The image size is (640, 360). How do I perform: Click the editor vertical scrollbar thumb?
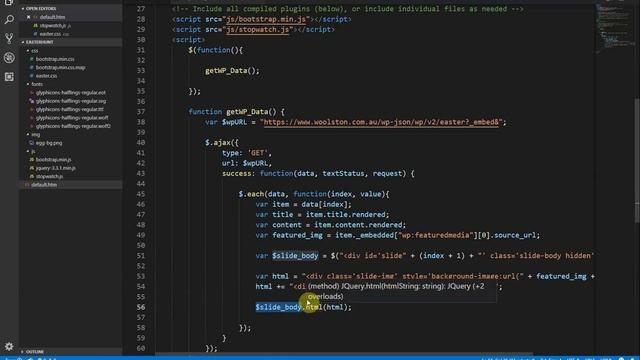pos(637,160)
